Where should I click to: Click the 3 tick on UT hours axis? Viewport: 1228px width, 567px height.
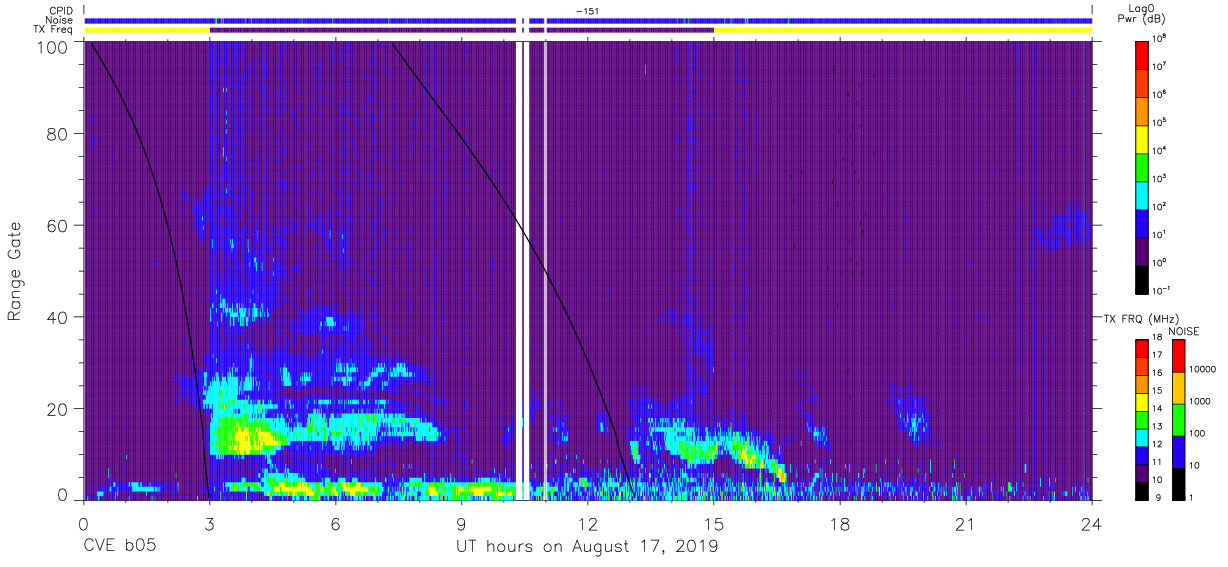209,524
